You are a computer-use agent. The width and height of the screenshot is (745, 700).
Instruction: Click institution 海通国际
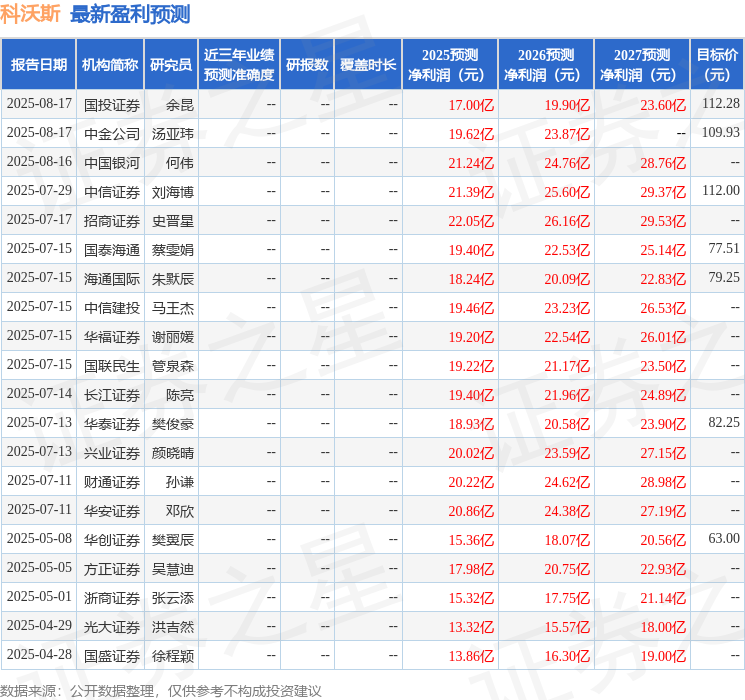[112, 278]
